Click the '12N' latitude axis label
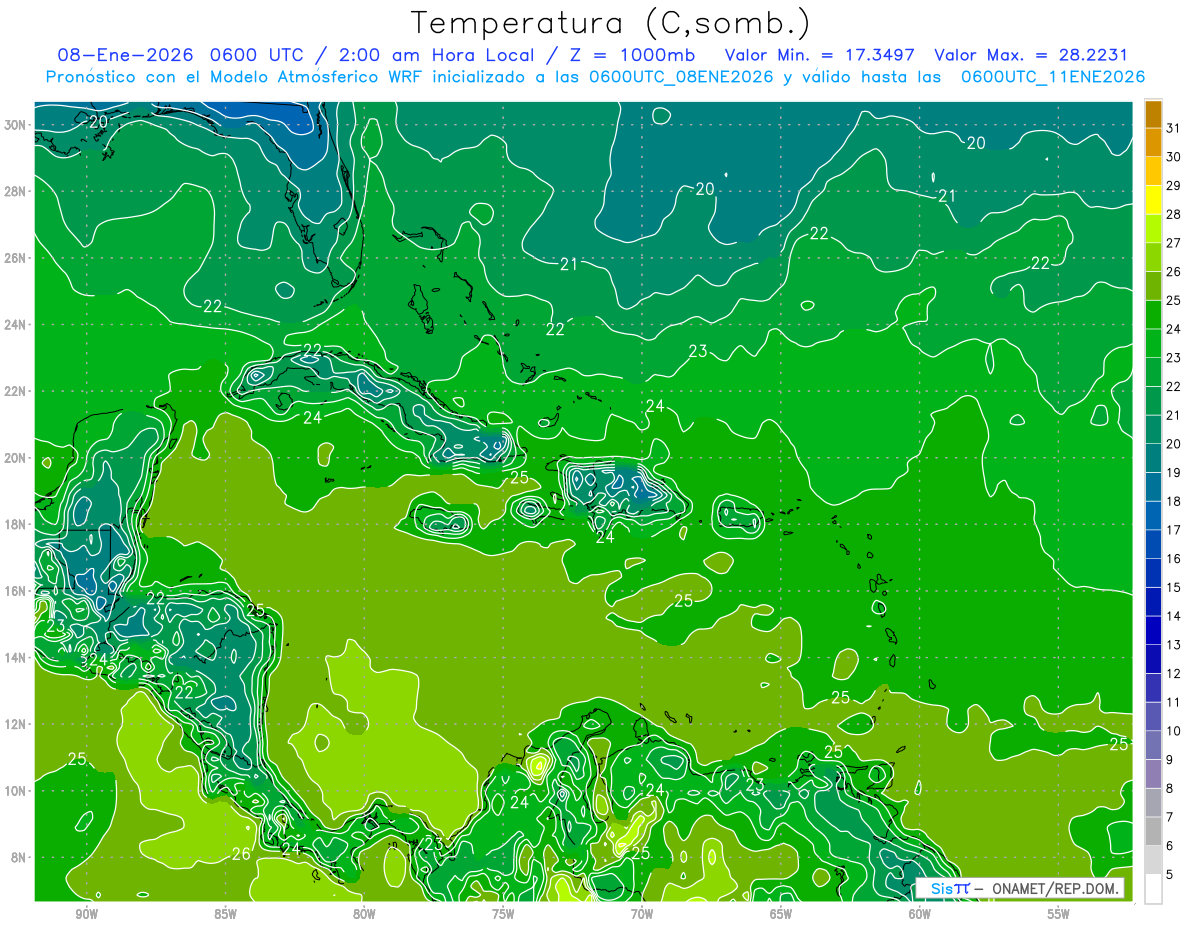This screenshot has height=927, width=1200. (14, 724)
